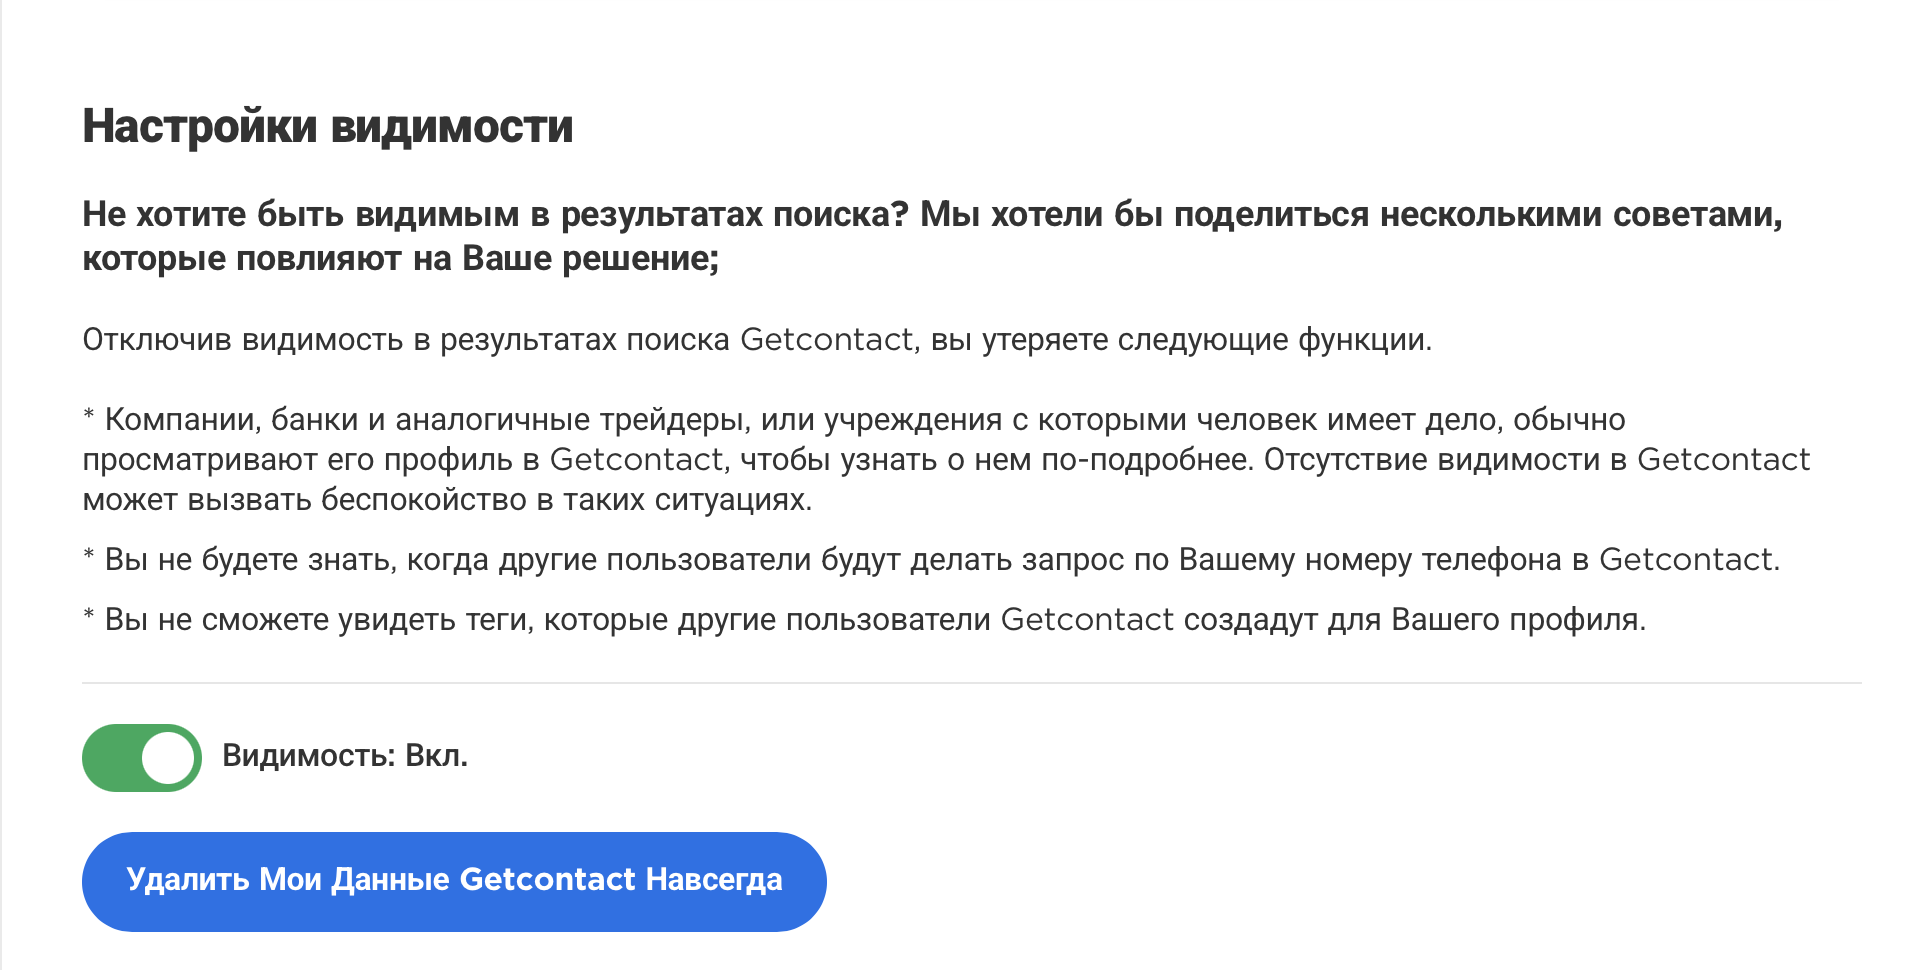Click the Вкл. status text next to toggle
The height and width of the screenshot is (970, 1924).
click(x=437, y=757)
